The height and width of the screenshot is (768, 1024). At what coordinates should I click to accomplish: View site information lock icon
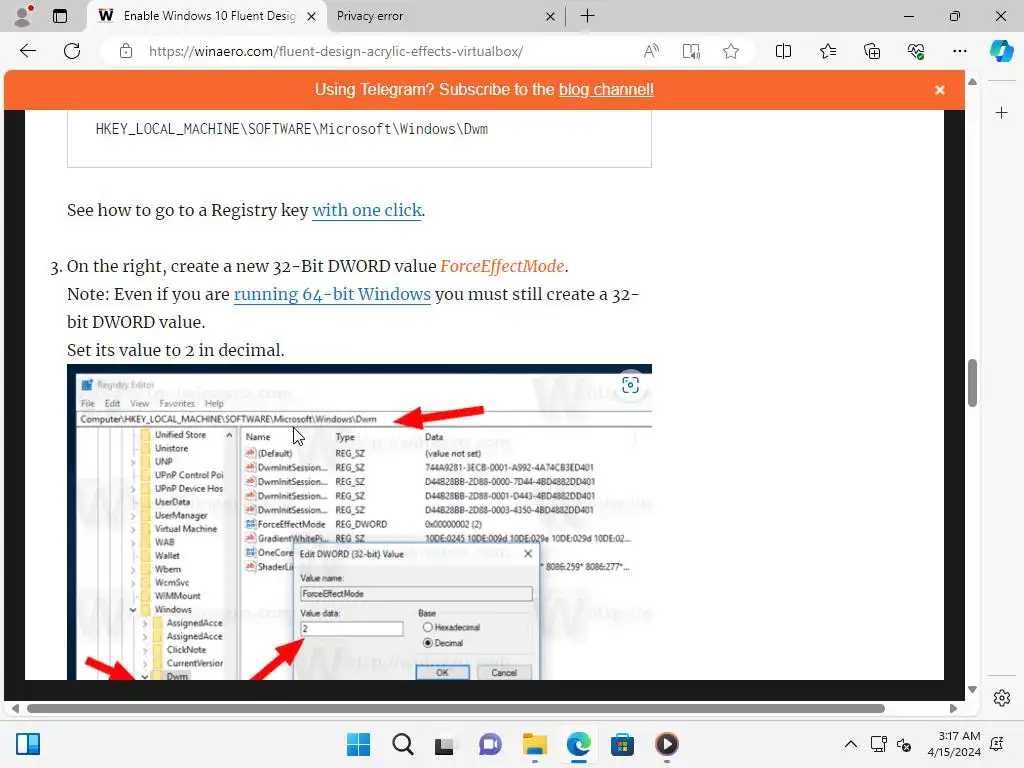126,51
